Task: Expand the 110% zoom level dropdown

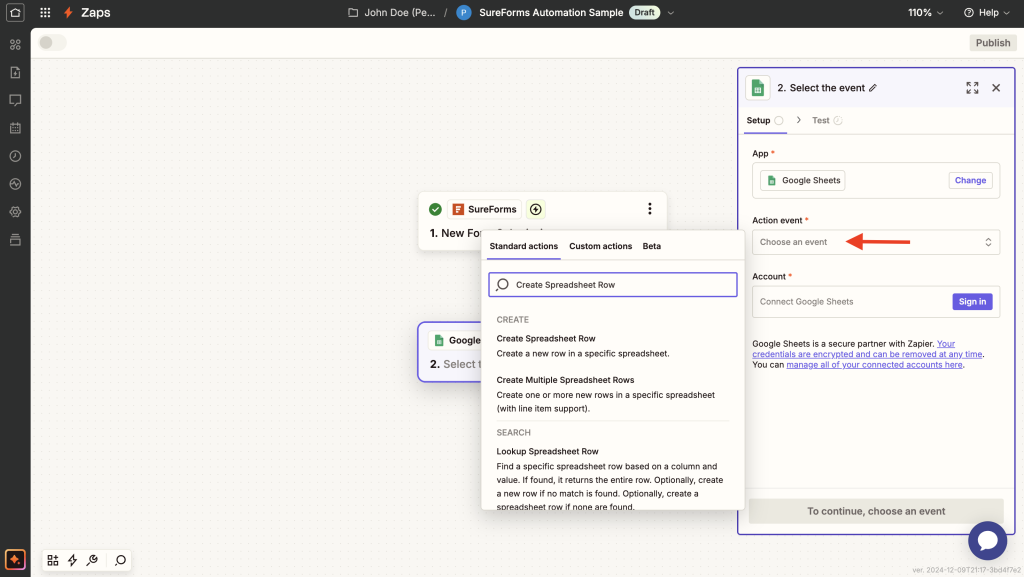Action: click(x=926, y=13)
